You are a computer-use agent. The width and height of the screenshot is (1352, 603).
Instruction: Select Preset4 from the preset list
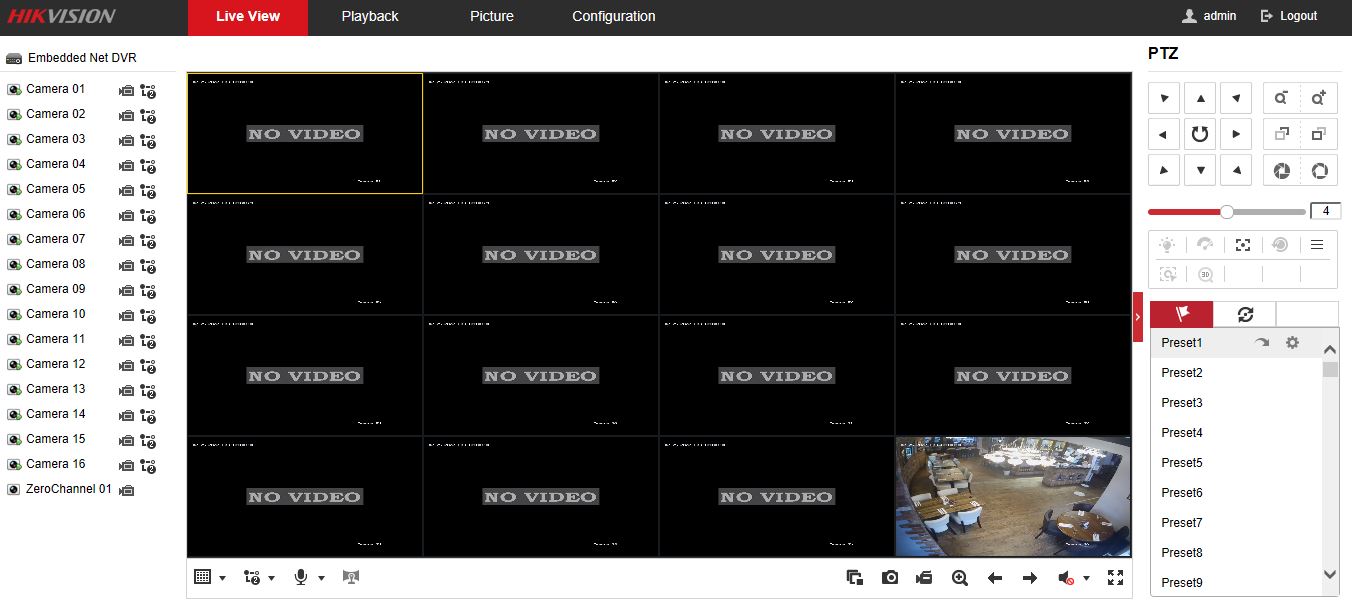1181,433
